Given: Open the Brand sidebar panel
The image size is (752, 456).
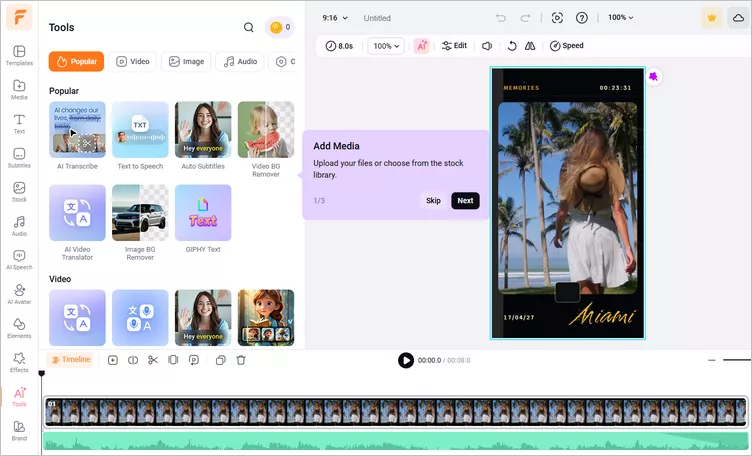Looking at the screenshot, I should click(19, 431).
